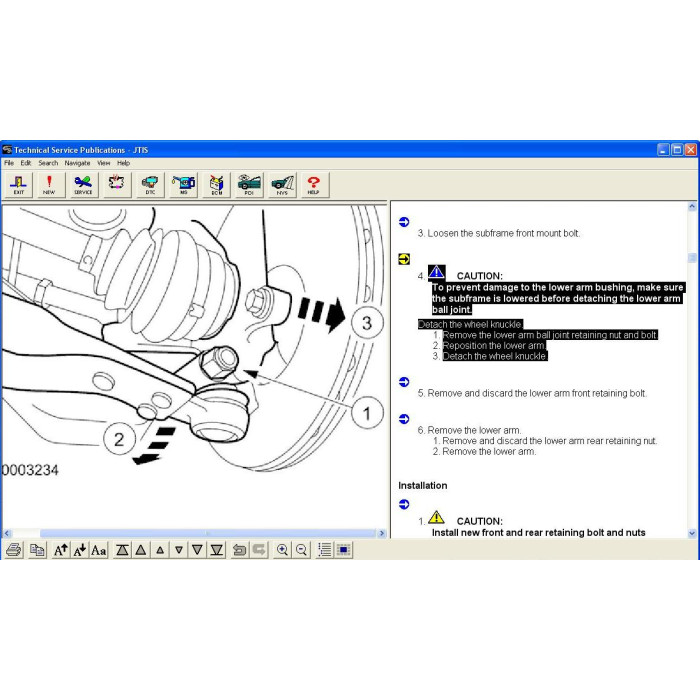This screenshot has width=700, height=700.
Task: Minimize the JTIS window
Action: coord(663,150)
